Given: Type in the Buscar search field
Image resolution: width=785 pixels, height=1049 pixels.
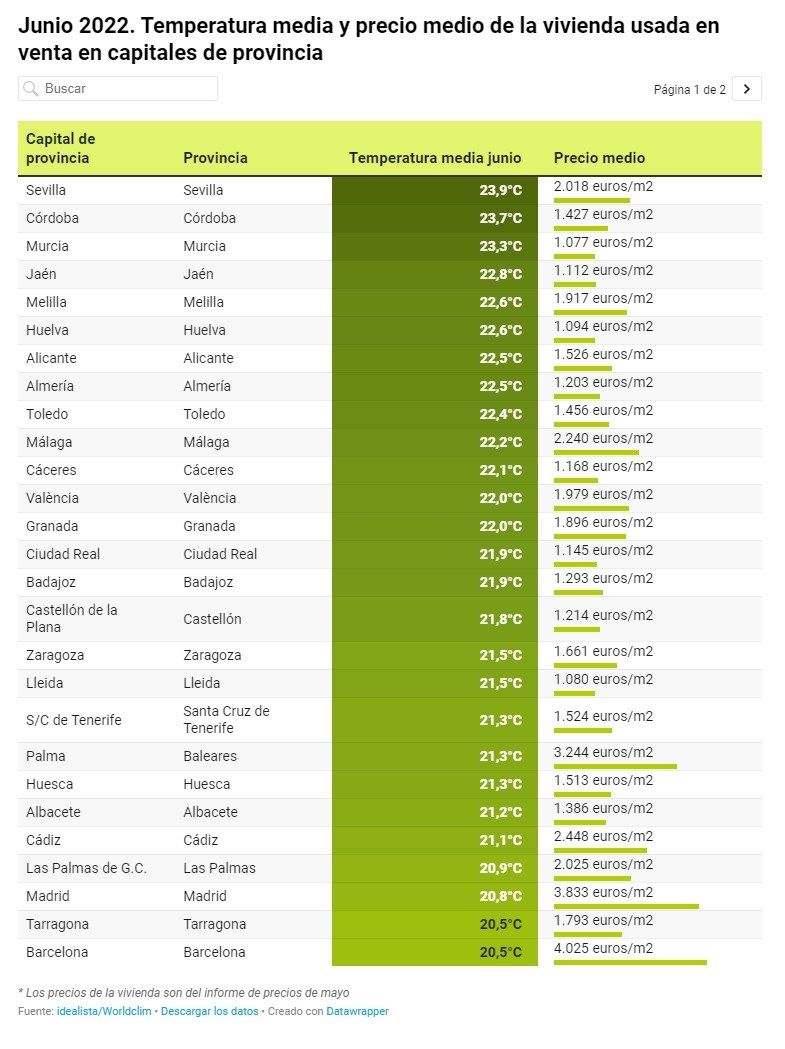Looking at the screenshot, I should pos(127,89).
